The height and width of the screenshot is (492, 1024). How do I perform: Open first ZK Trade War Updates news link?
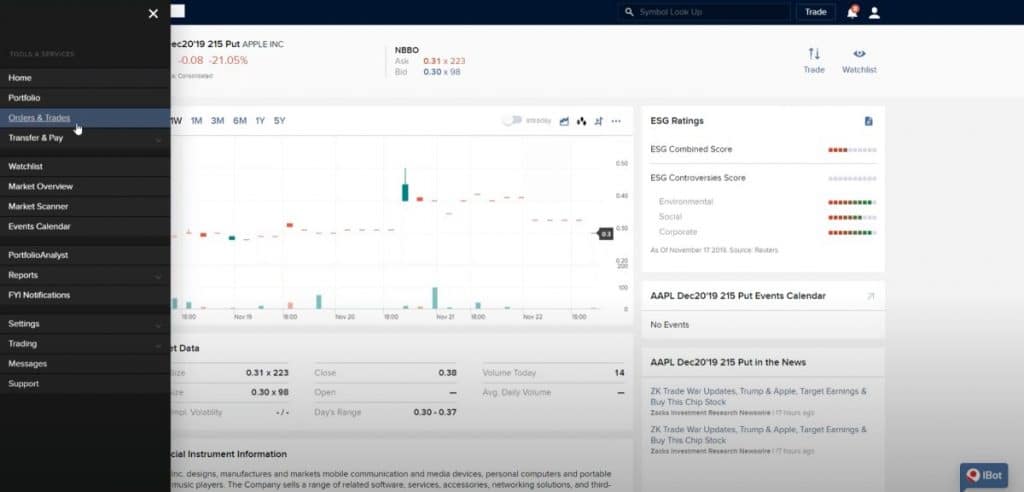coord(758,397)
